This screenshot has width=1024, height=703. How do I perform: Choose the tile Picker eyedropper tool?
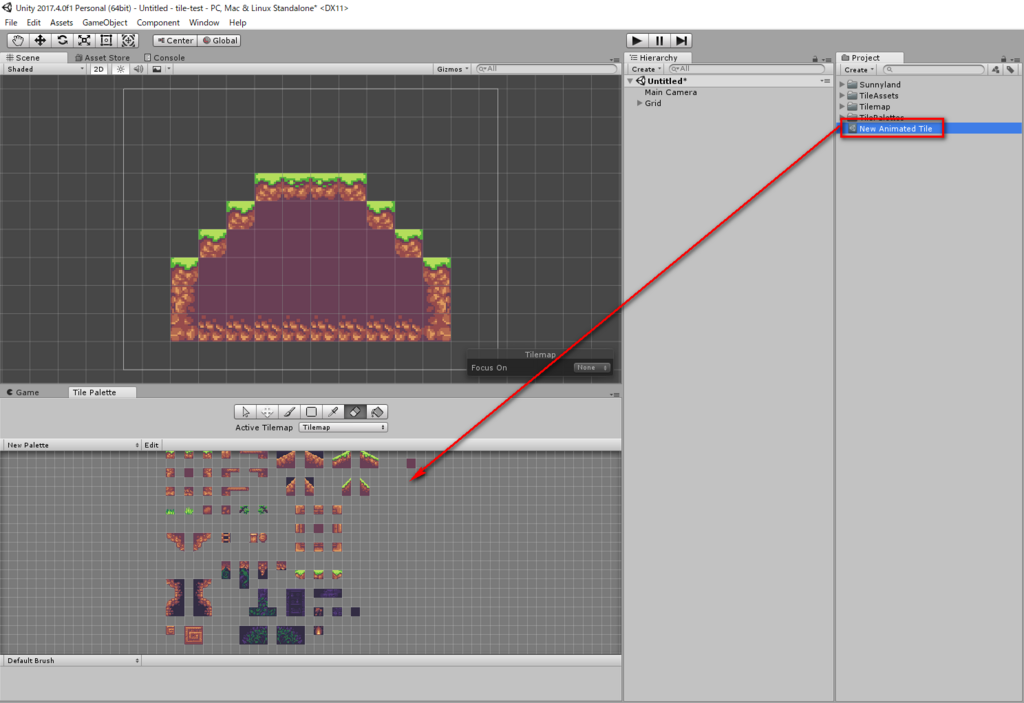(x=333, y=412)
